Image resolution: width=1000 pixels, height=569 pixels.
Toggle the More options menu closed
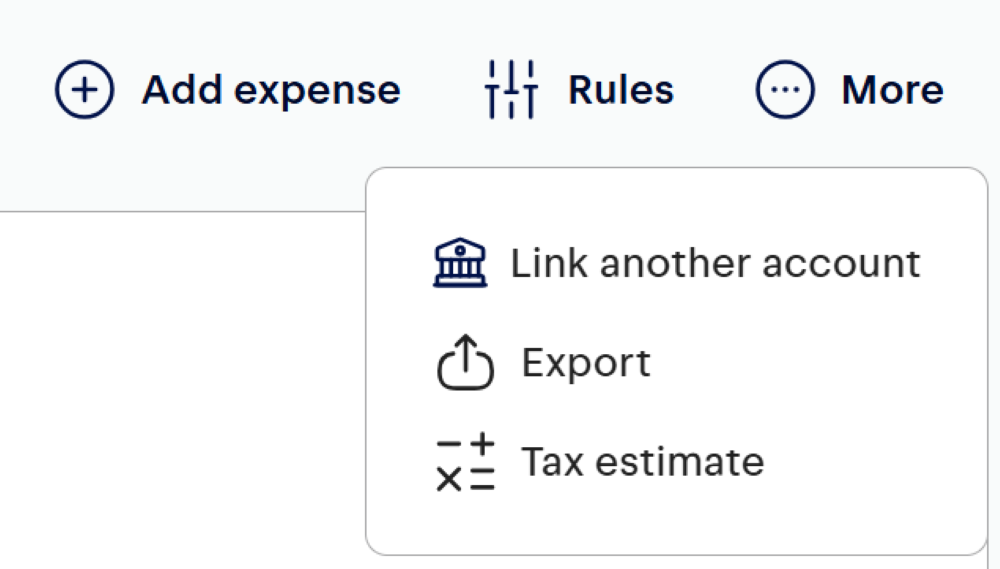(x=849, y=89)
